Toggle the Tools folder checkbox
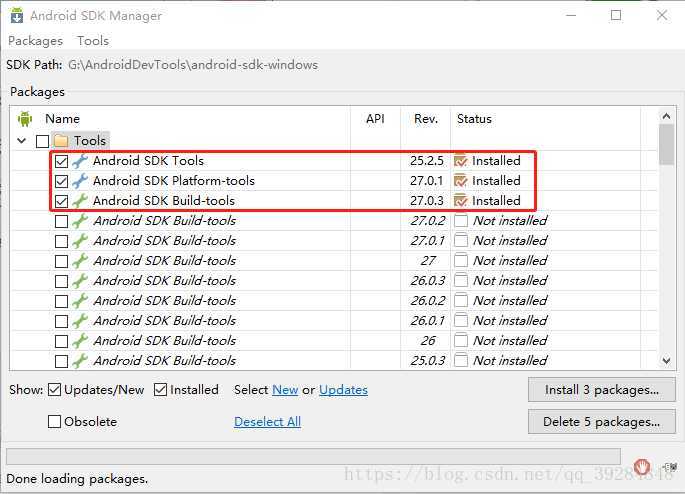Viewport: 685px width, 494px height. [42, 141]
